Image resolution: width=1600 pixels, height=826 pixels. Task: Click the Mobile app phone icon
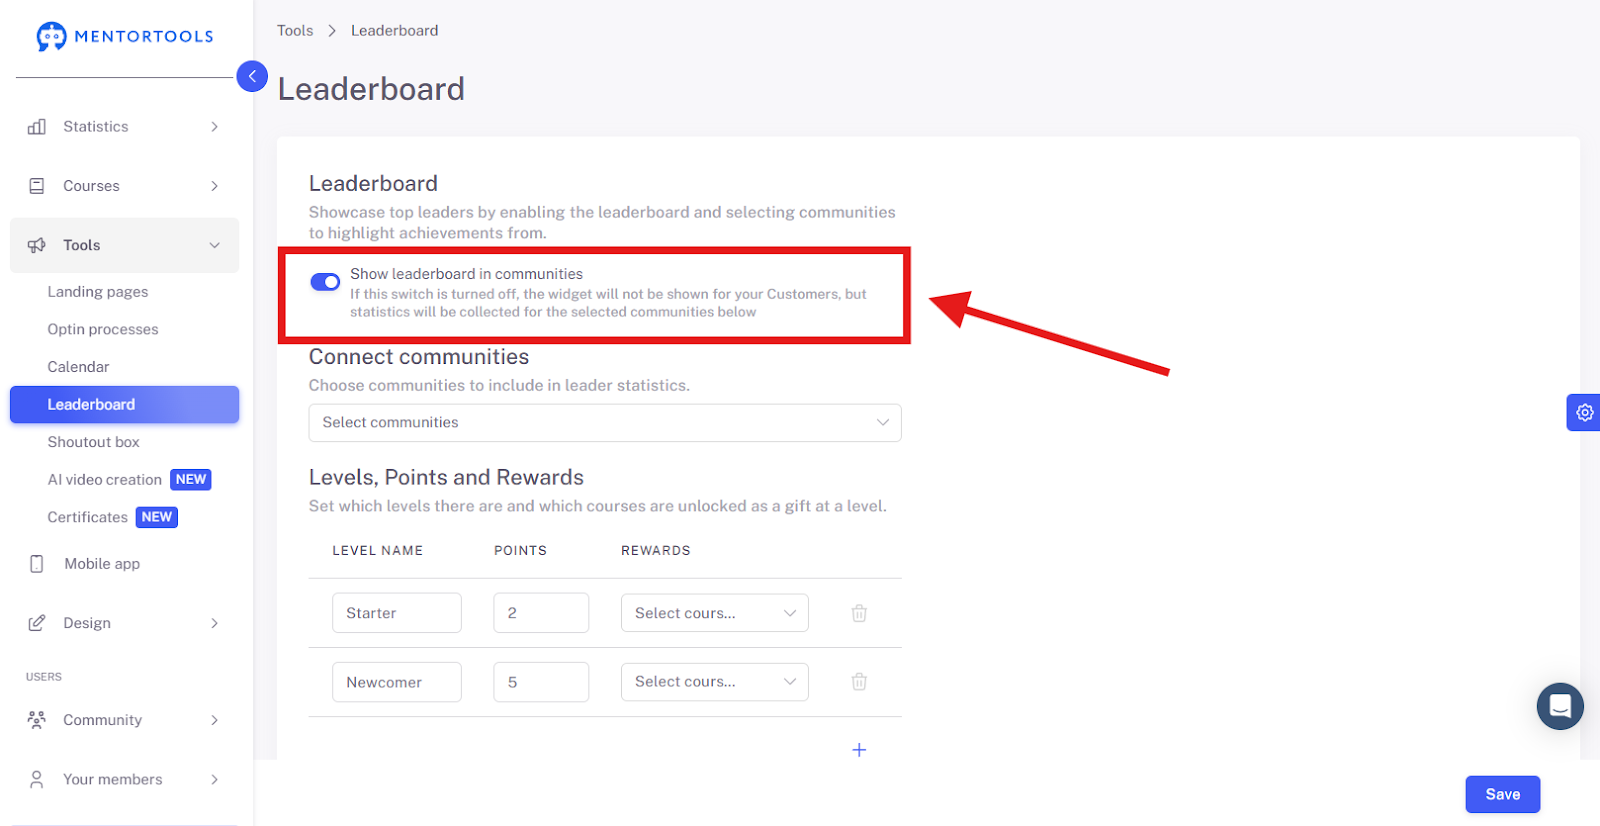[37, 564]
